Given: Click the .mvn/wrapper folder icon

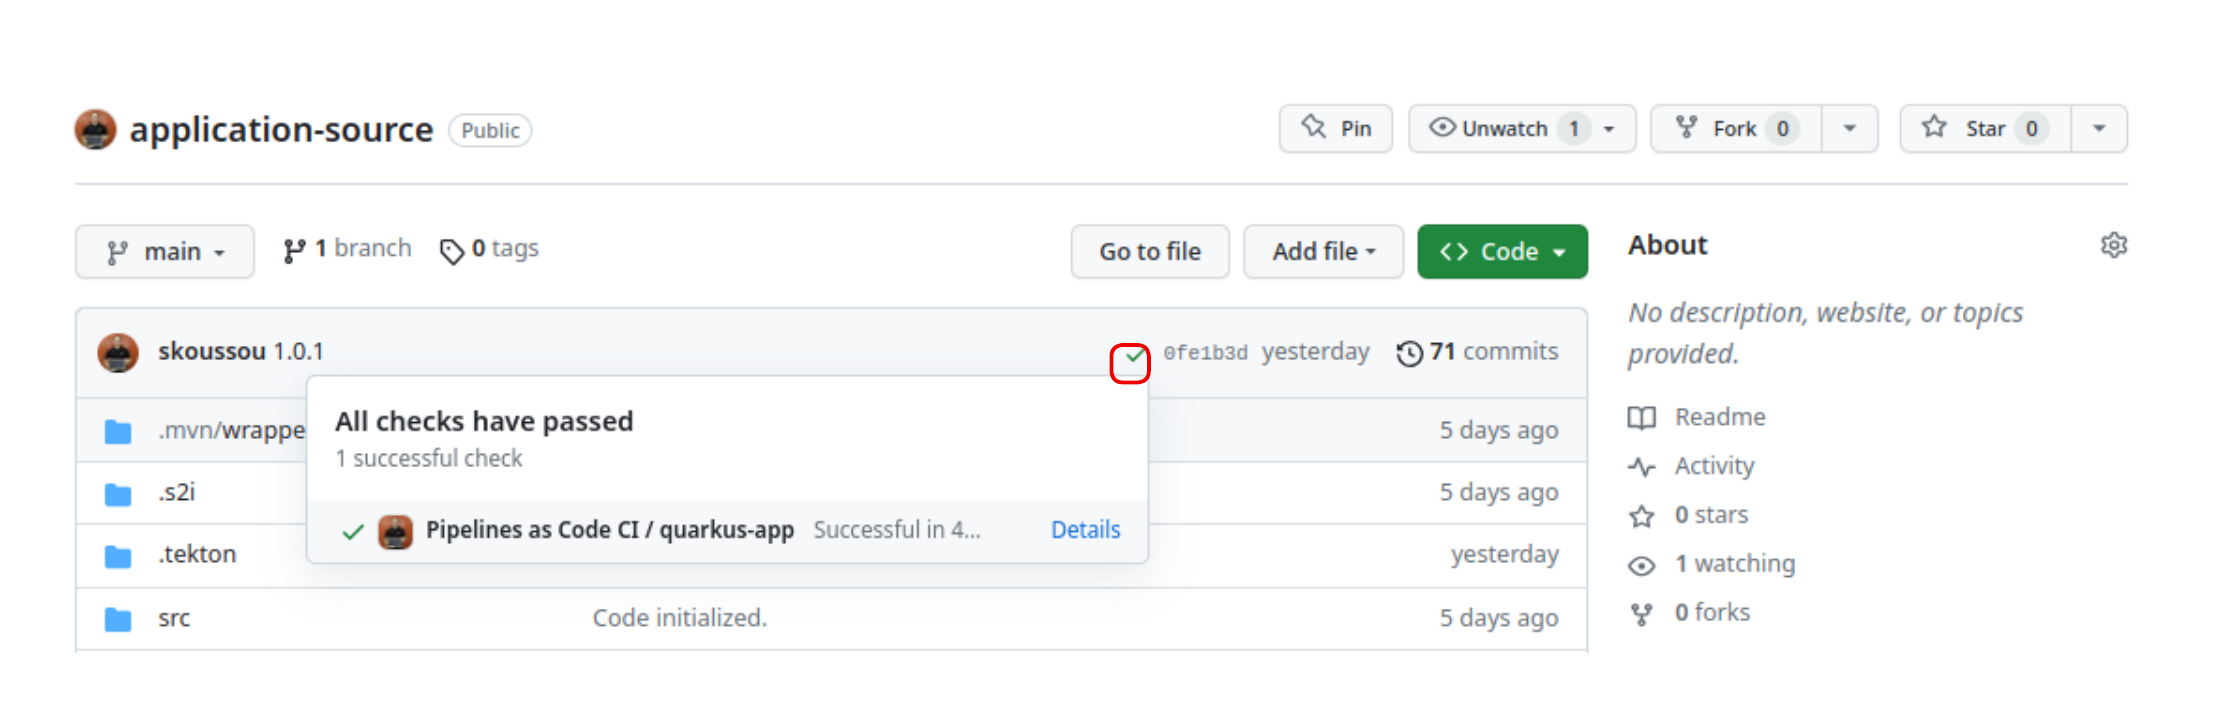Looking at the screenshot, I should coord(118,432).
